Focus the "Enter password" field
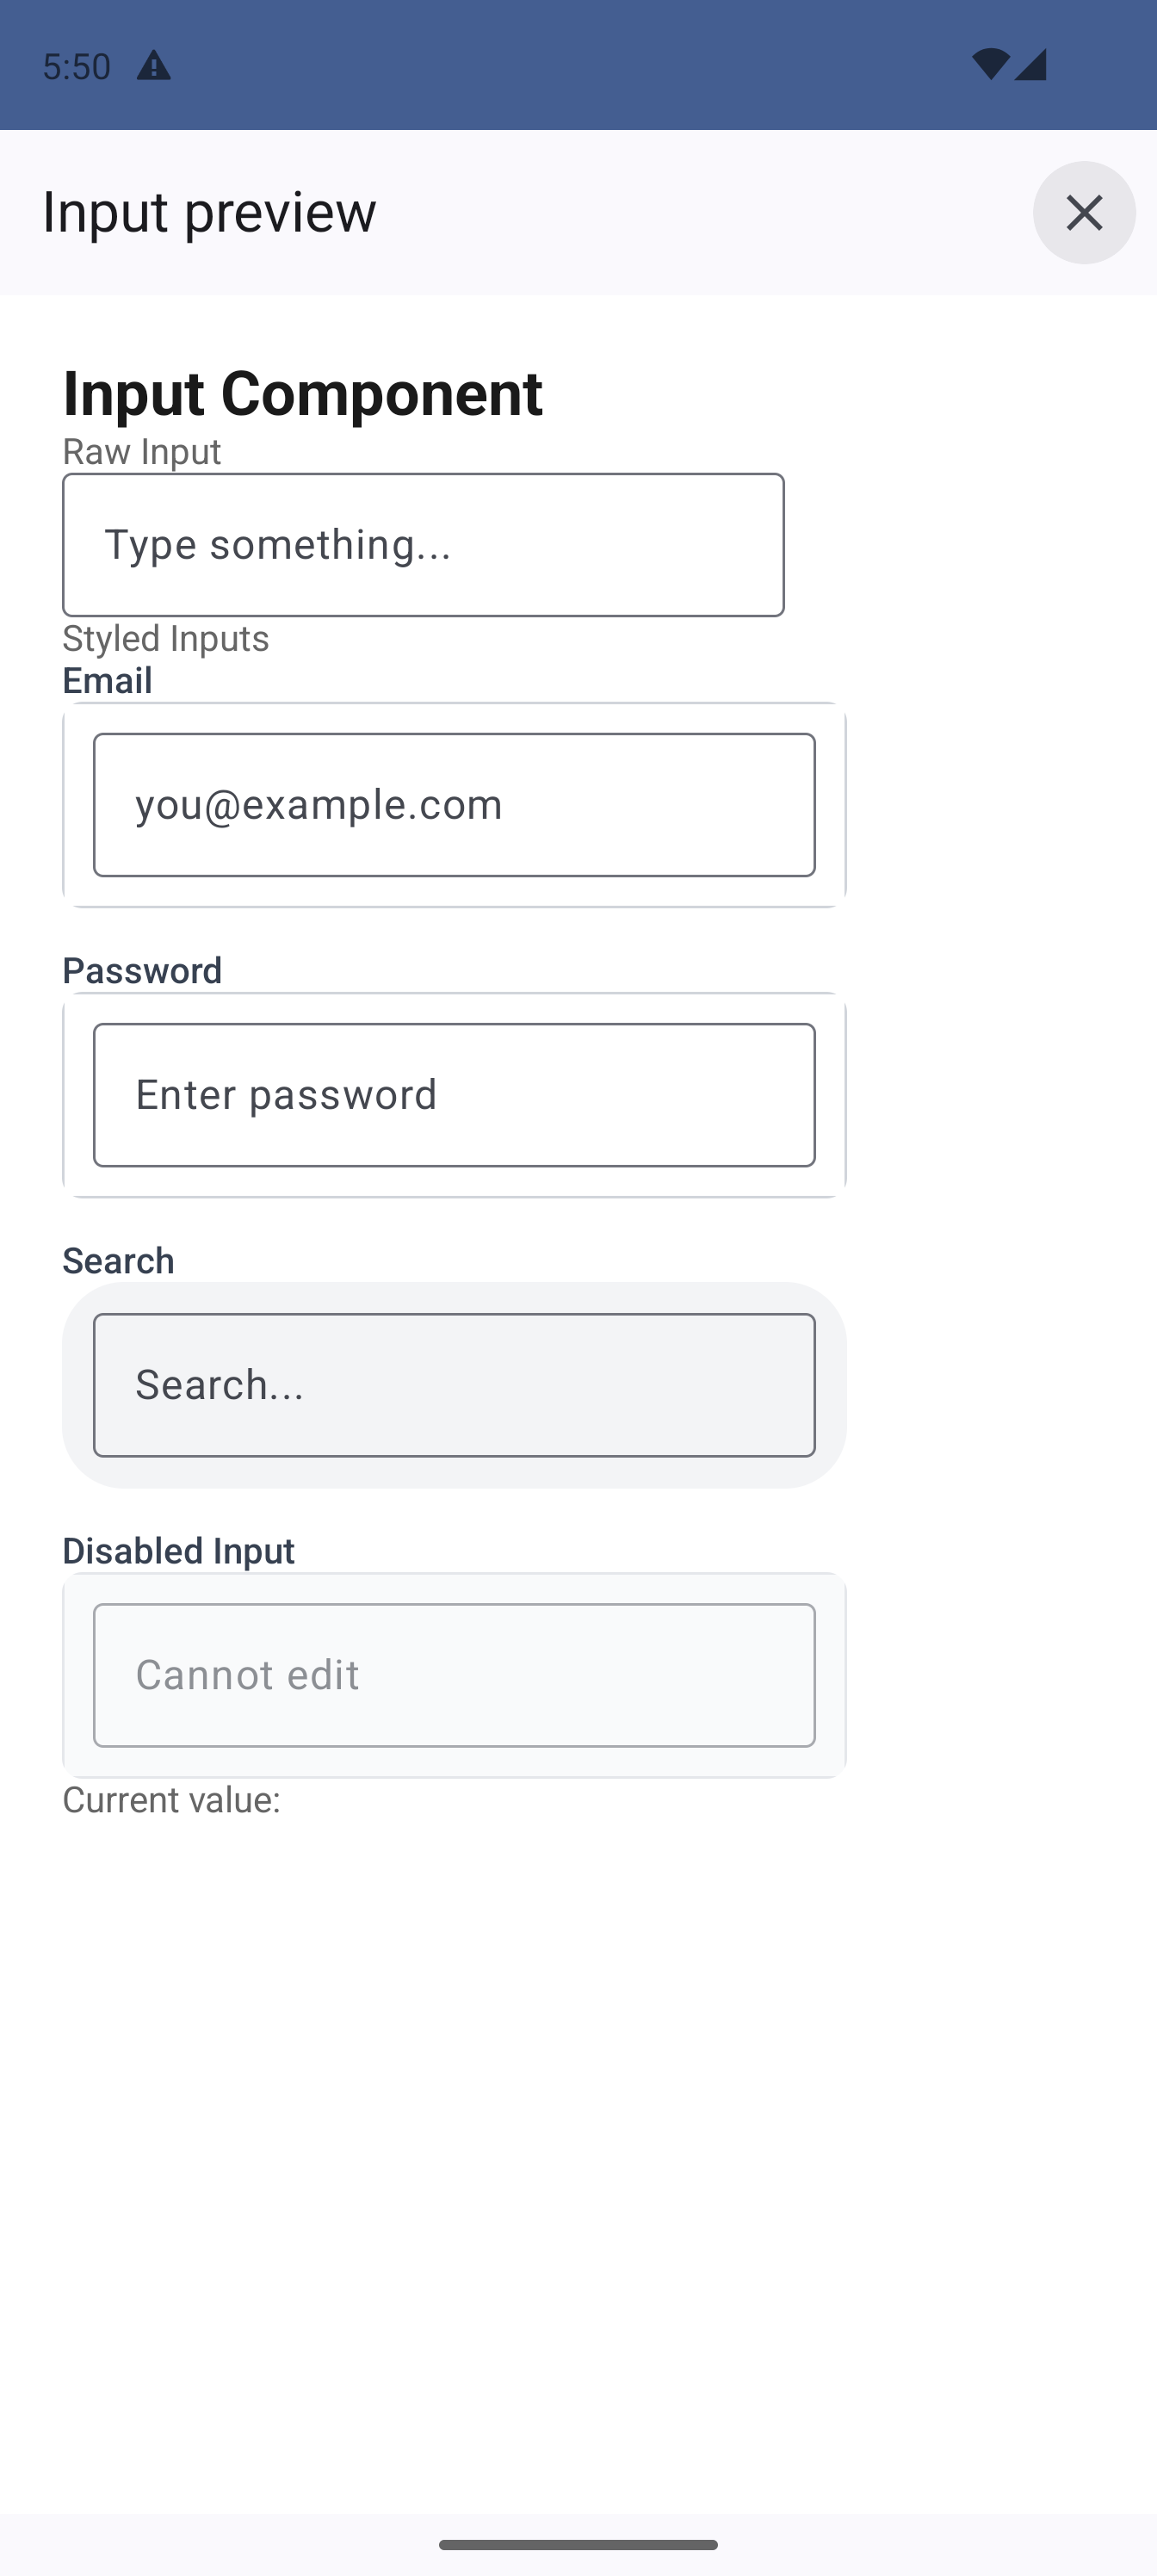Viewport: 1157px width, 2576px height. click(454, 1095)
